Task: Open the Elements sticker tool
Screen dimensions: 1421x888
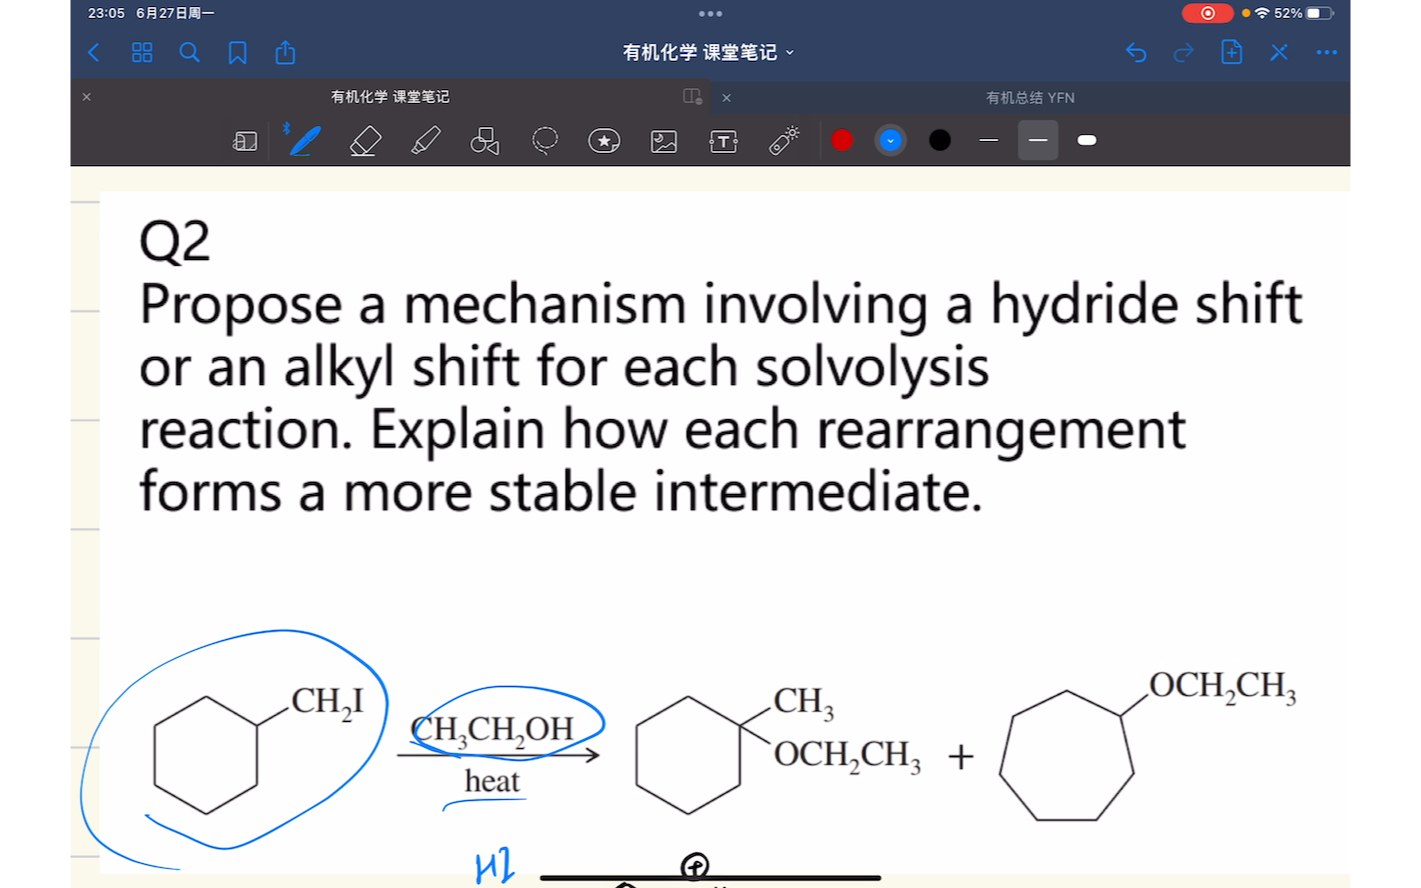Action: [604, 141]
